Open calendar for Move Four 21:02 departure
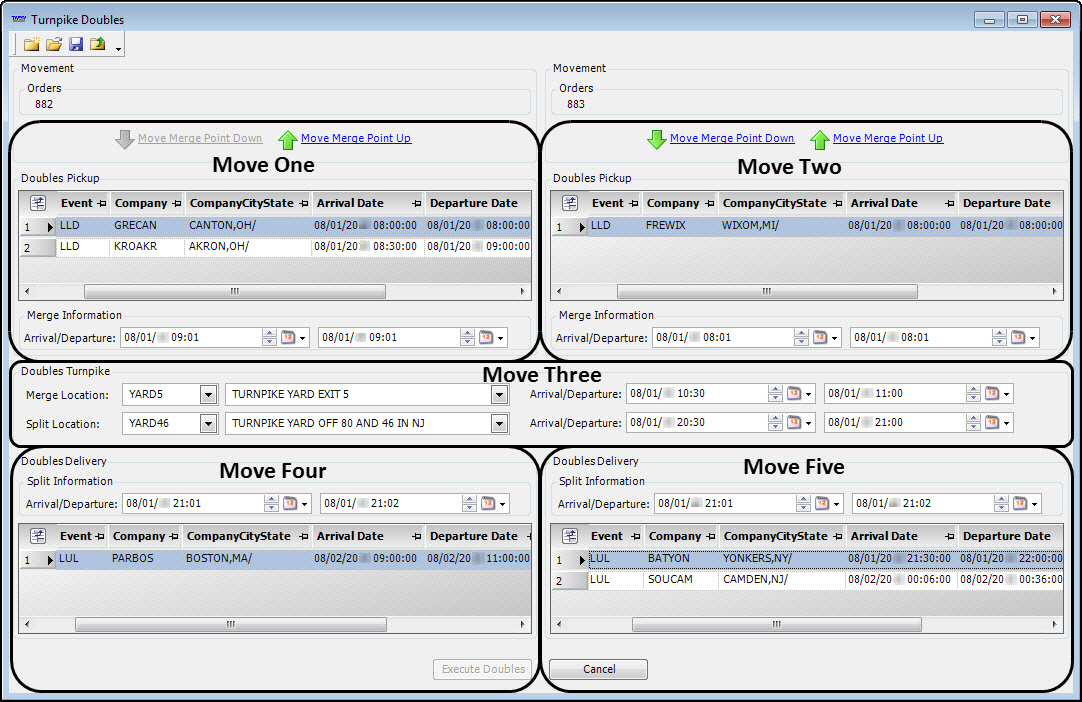Image resolution: width=1082 pixels, height=702 pixels. click(488, 504)
